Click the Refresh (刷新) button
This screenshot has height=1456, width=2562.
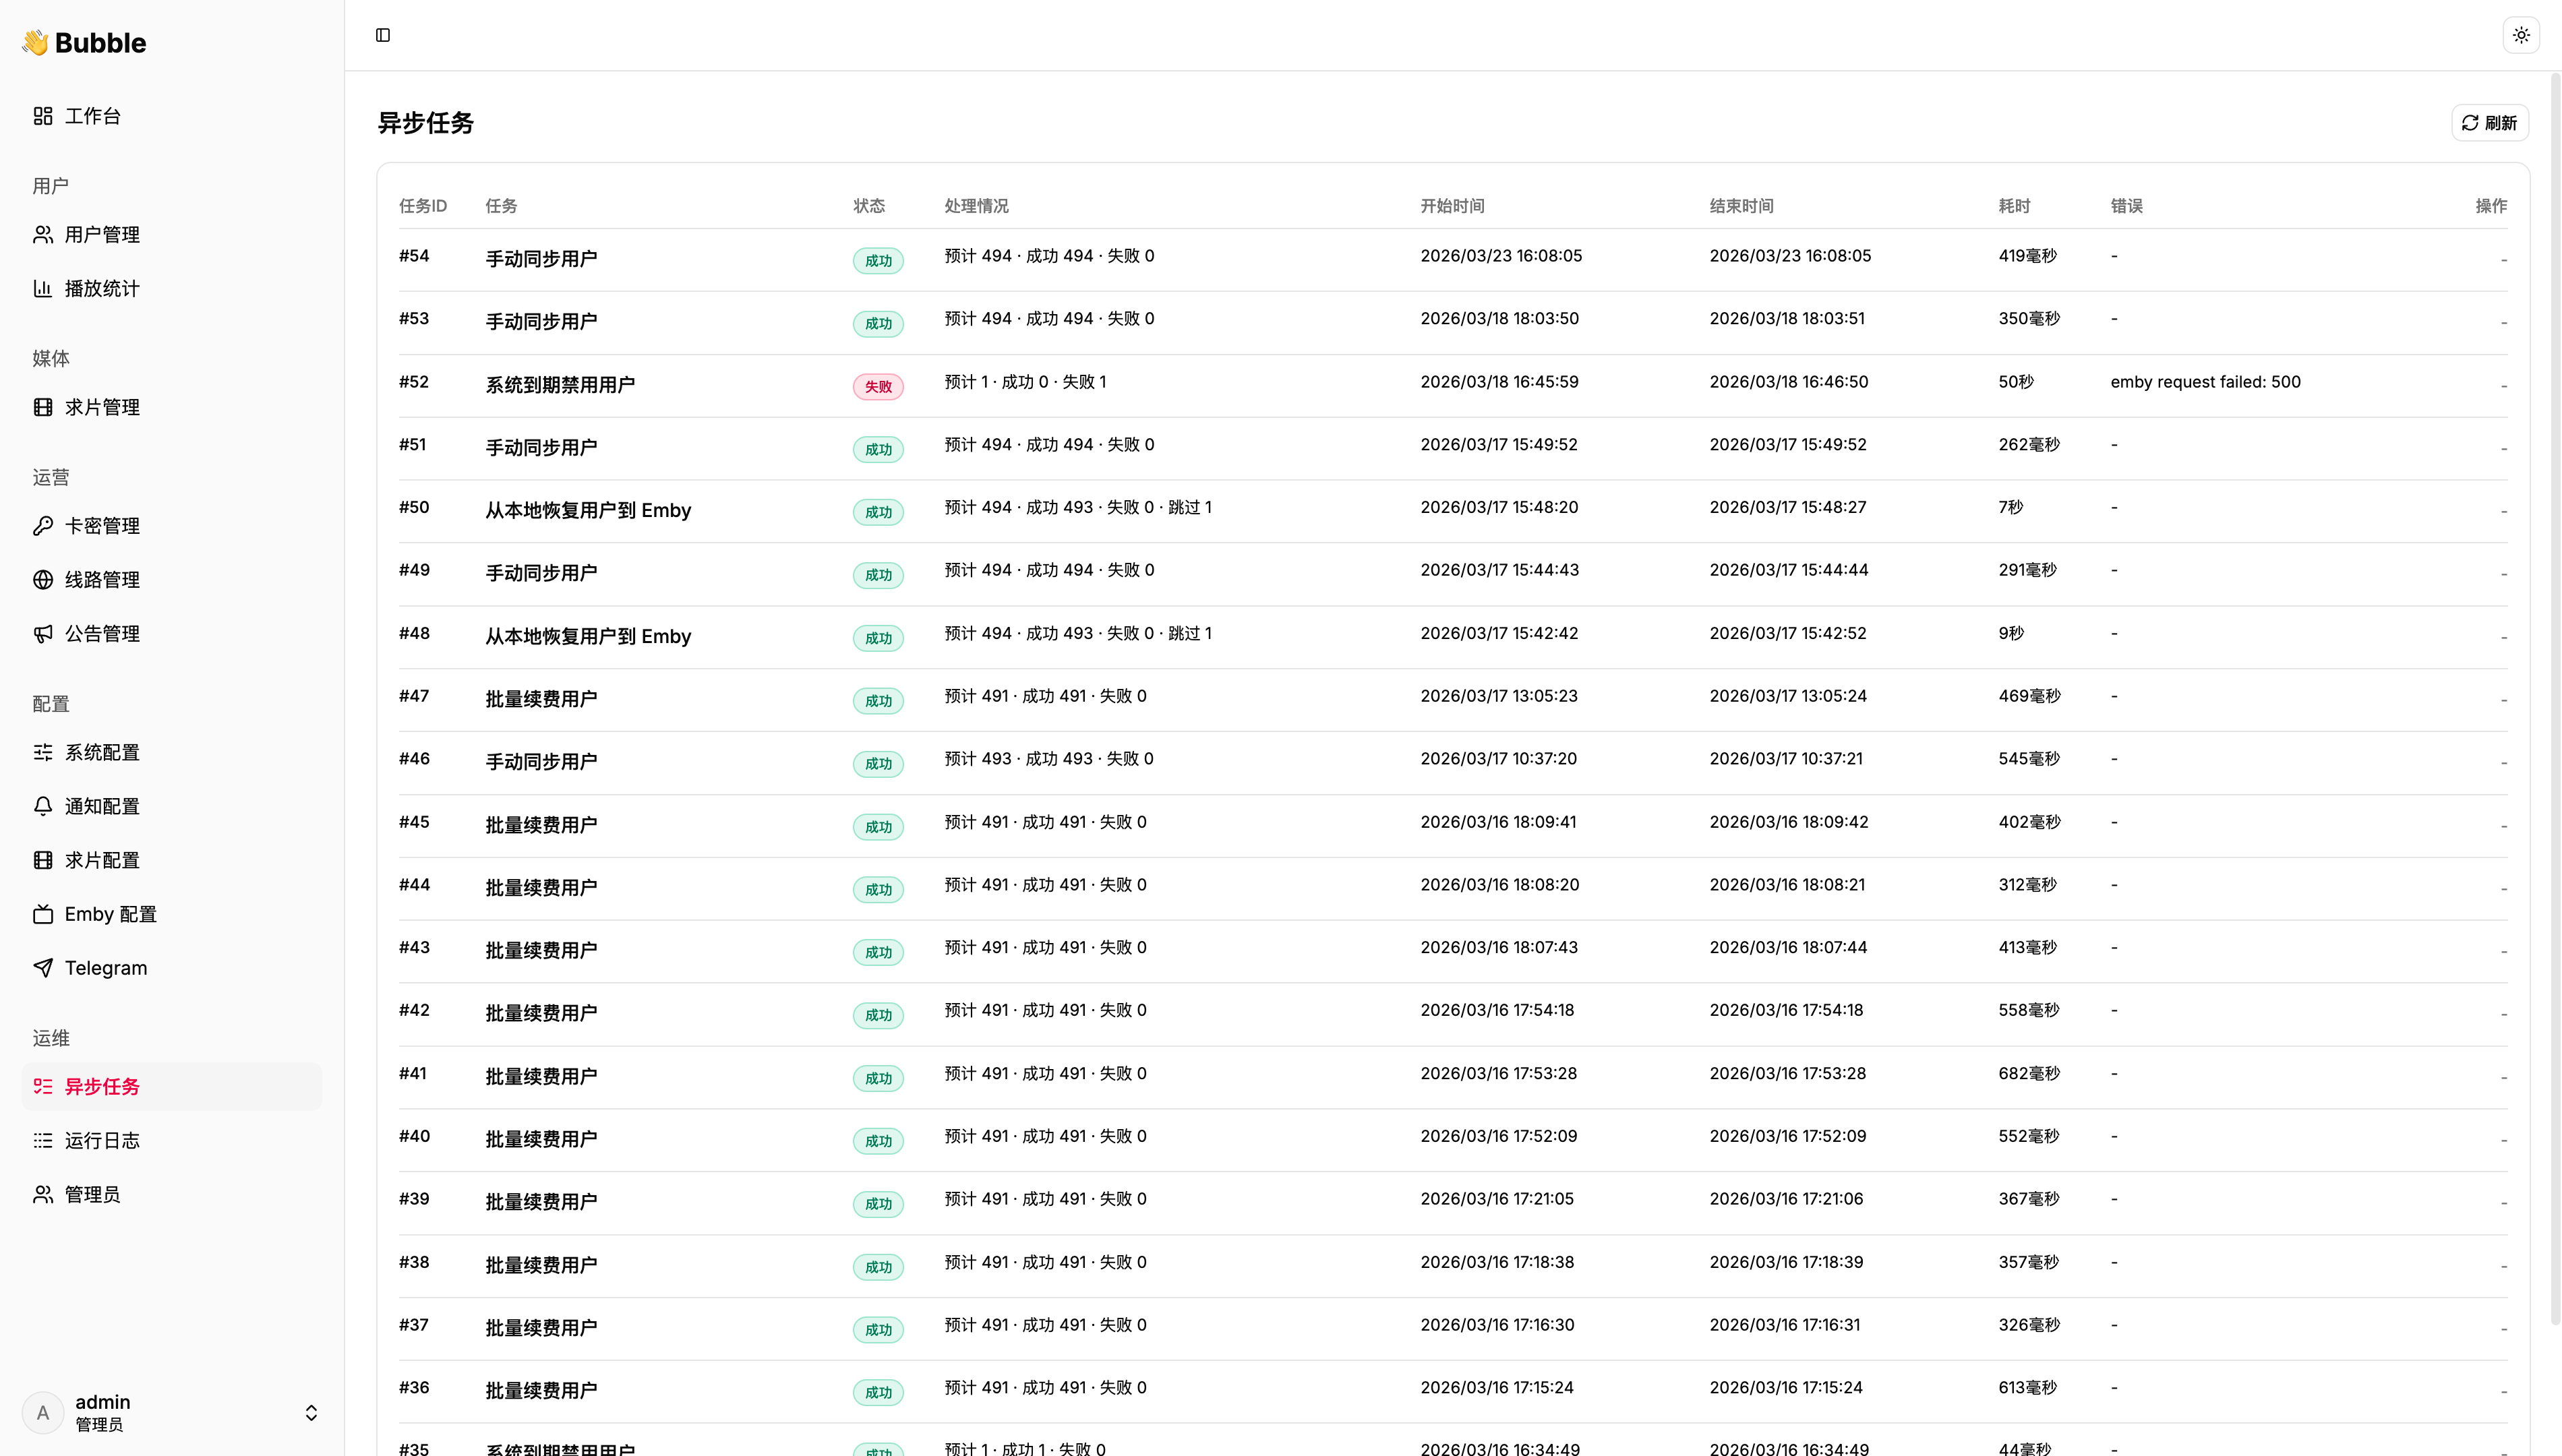click(x=2489, y=123)
